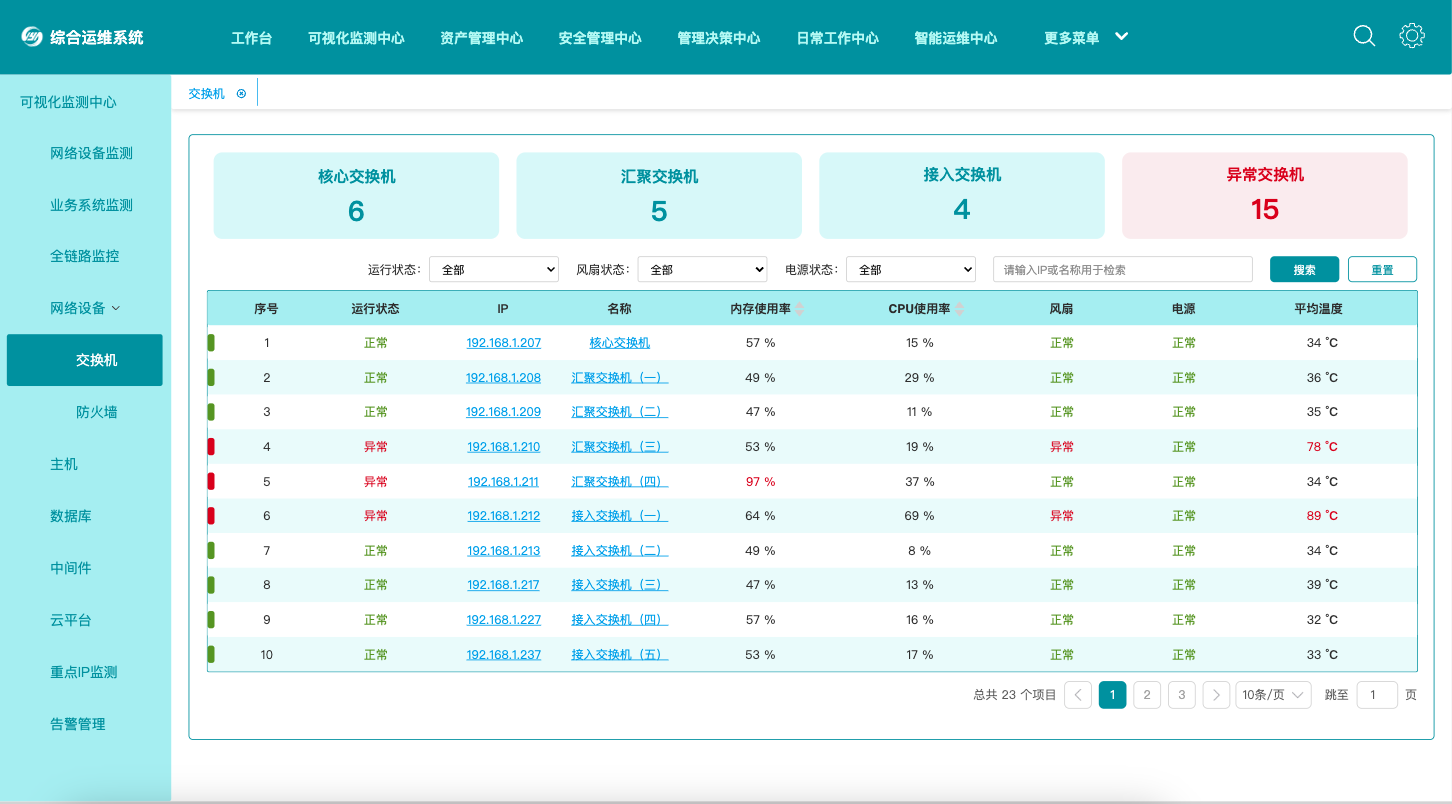Click sidebar heading 可视化监测中心

(68, 102)
